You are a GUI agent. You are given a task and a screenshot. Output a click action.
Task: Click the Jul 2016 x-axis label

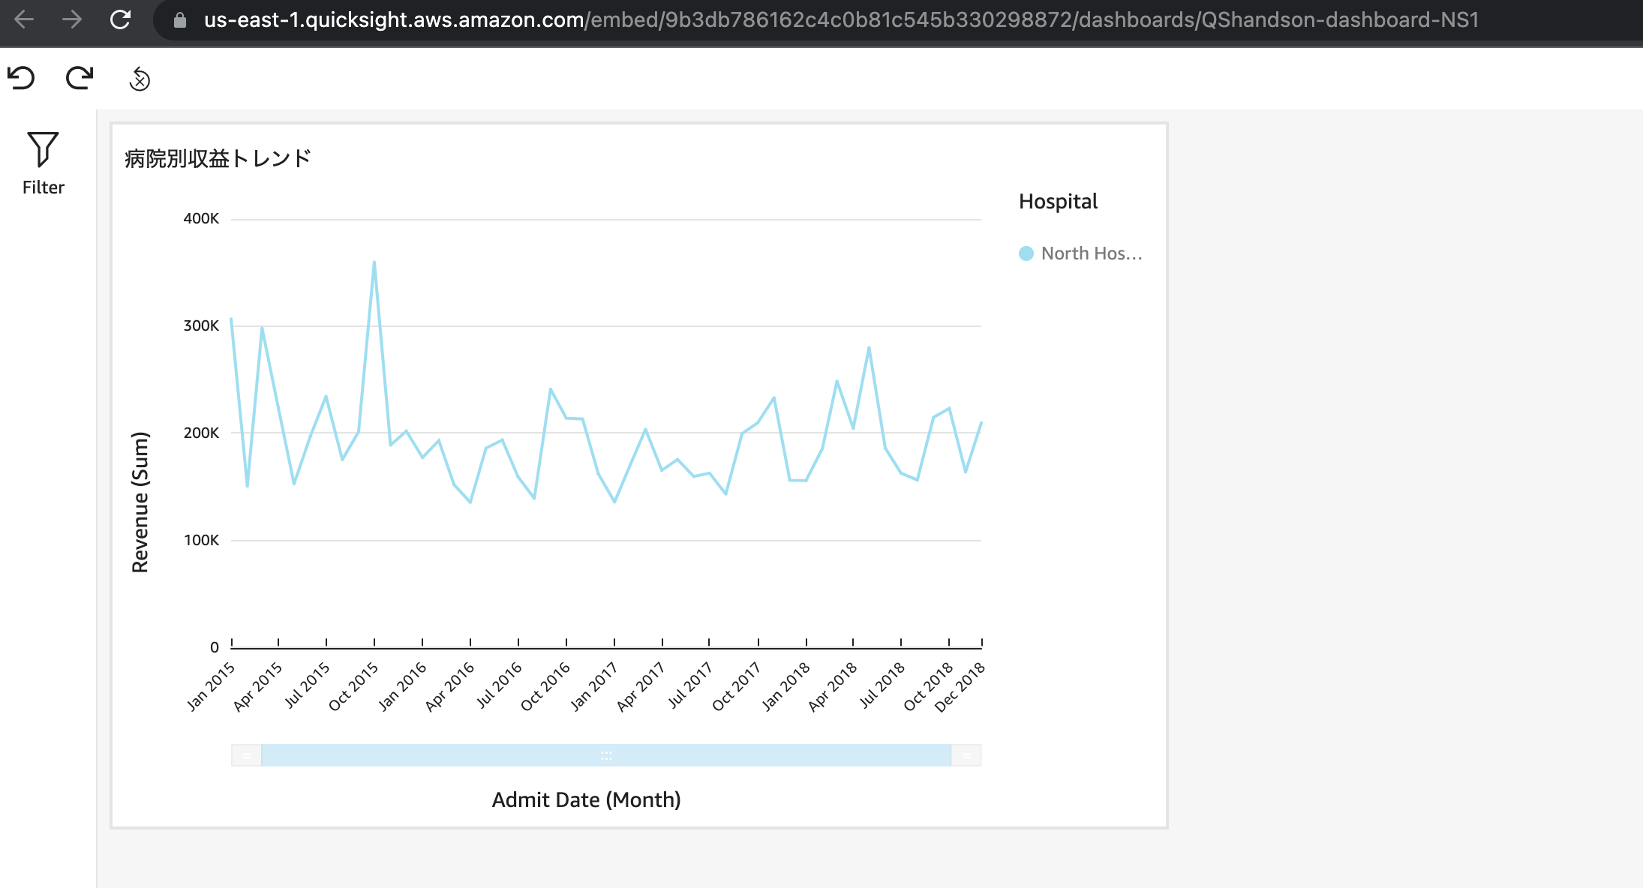[498, 686]
